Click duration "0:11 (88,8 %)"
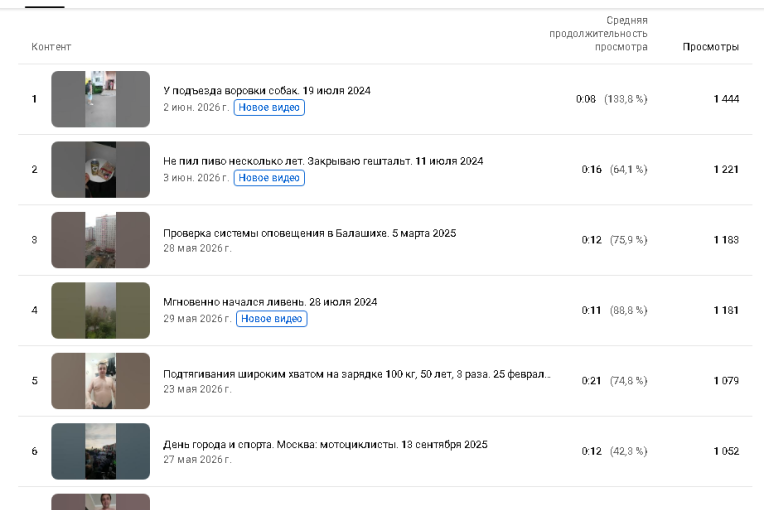 point(614,310)
